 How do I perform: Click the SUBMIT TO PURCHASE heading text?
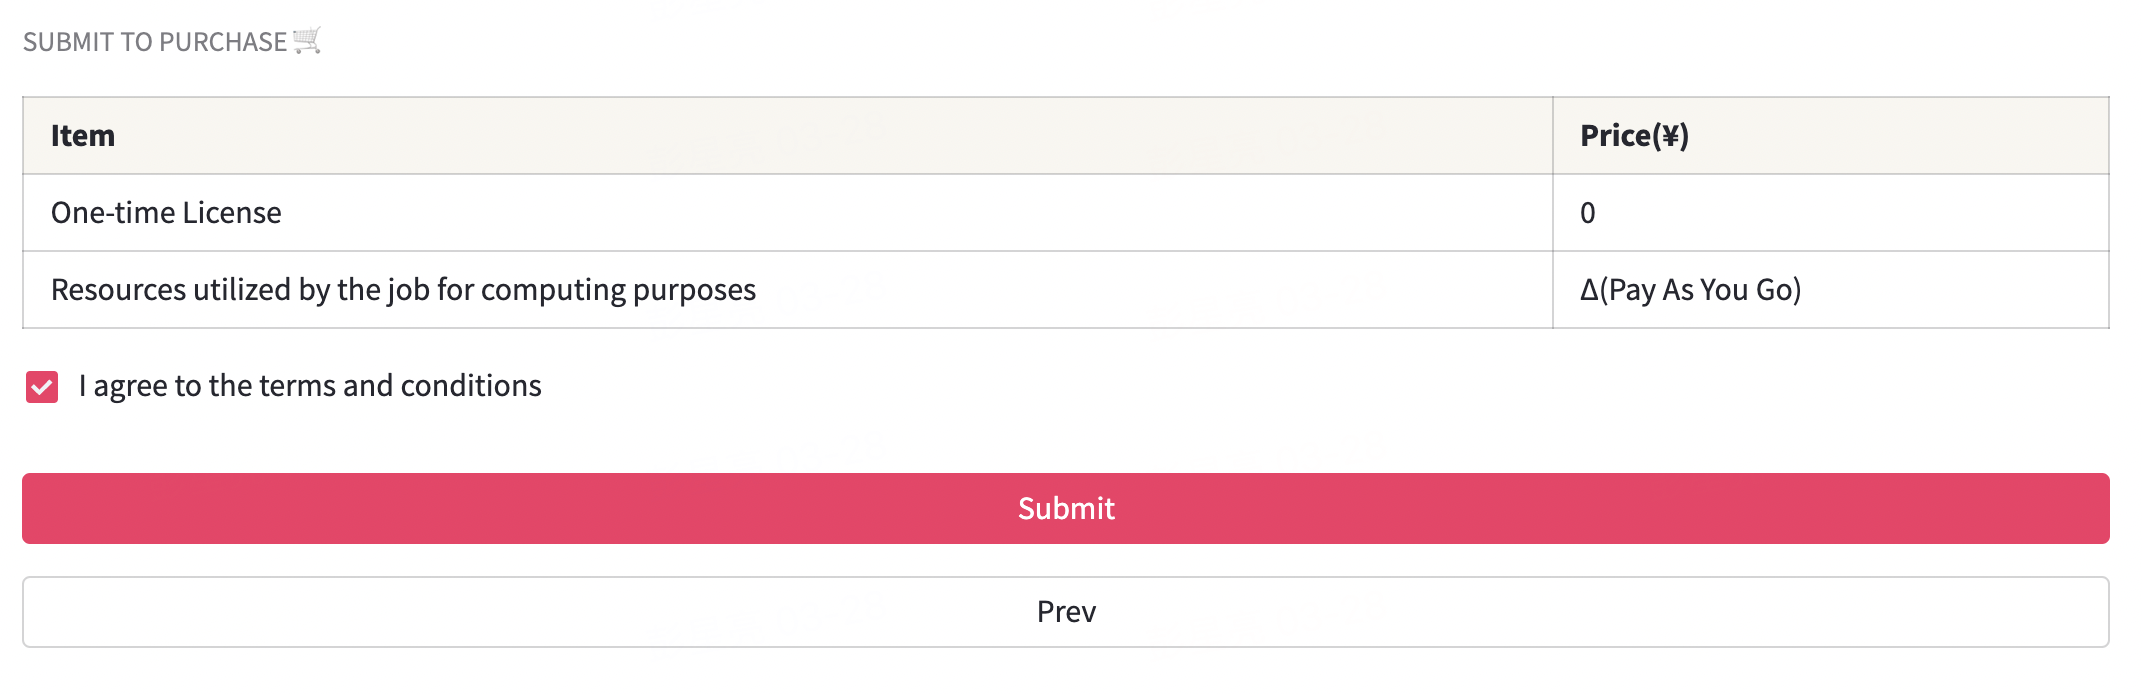155,42
